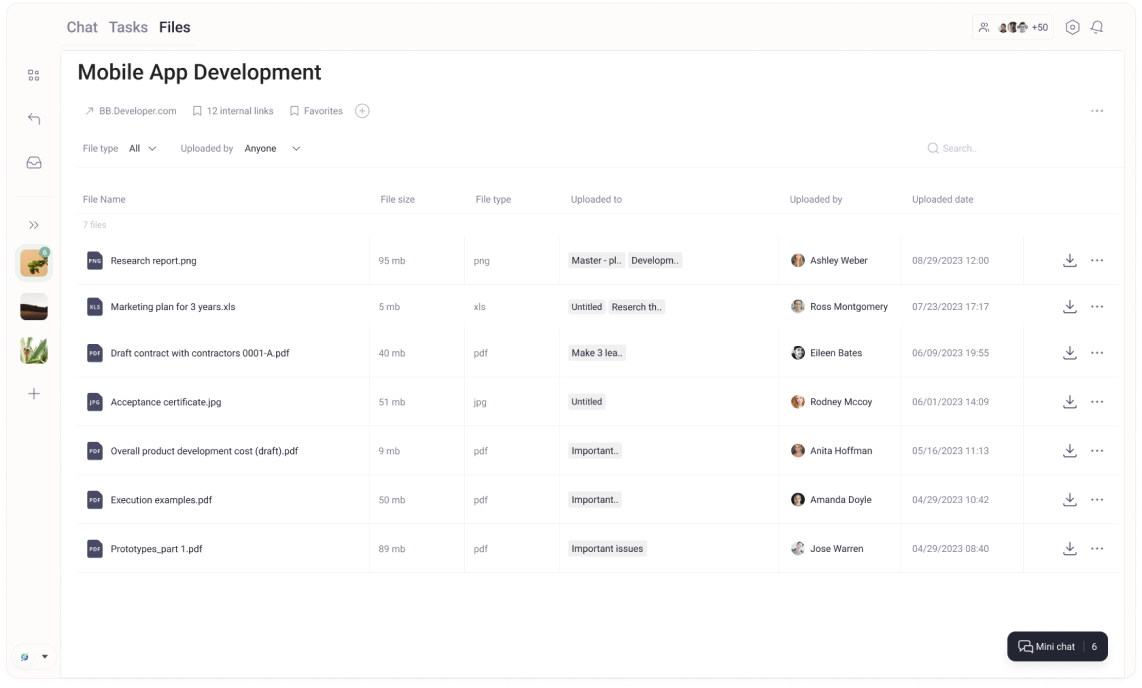Open the settings hexagon icon
This screenshot has width=1142, height=688.
tap(1072, 28)
